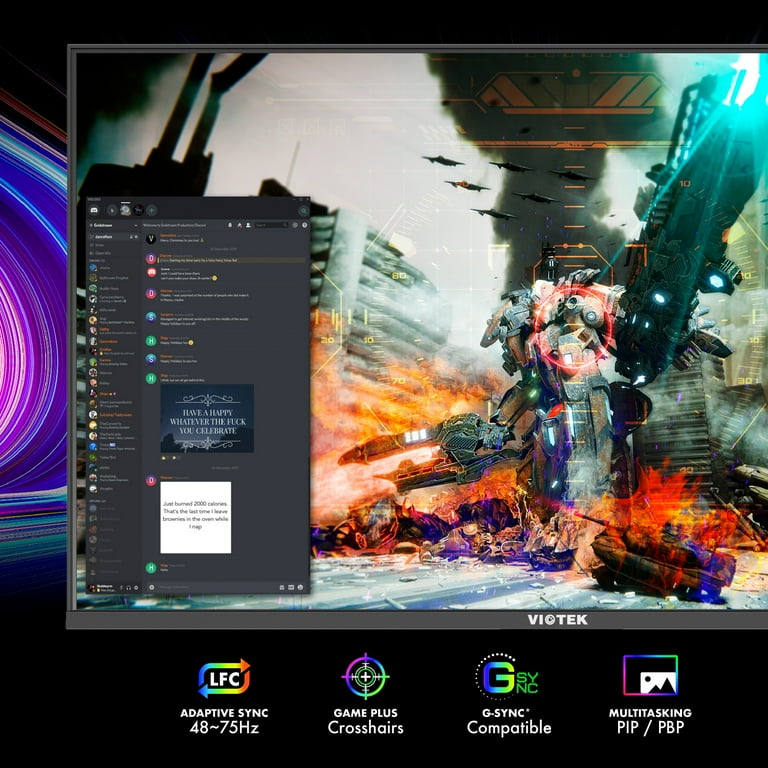This screenshot has width=768, height=768.
Task: Open the emoji picker icon
Action: (300, 587)
